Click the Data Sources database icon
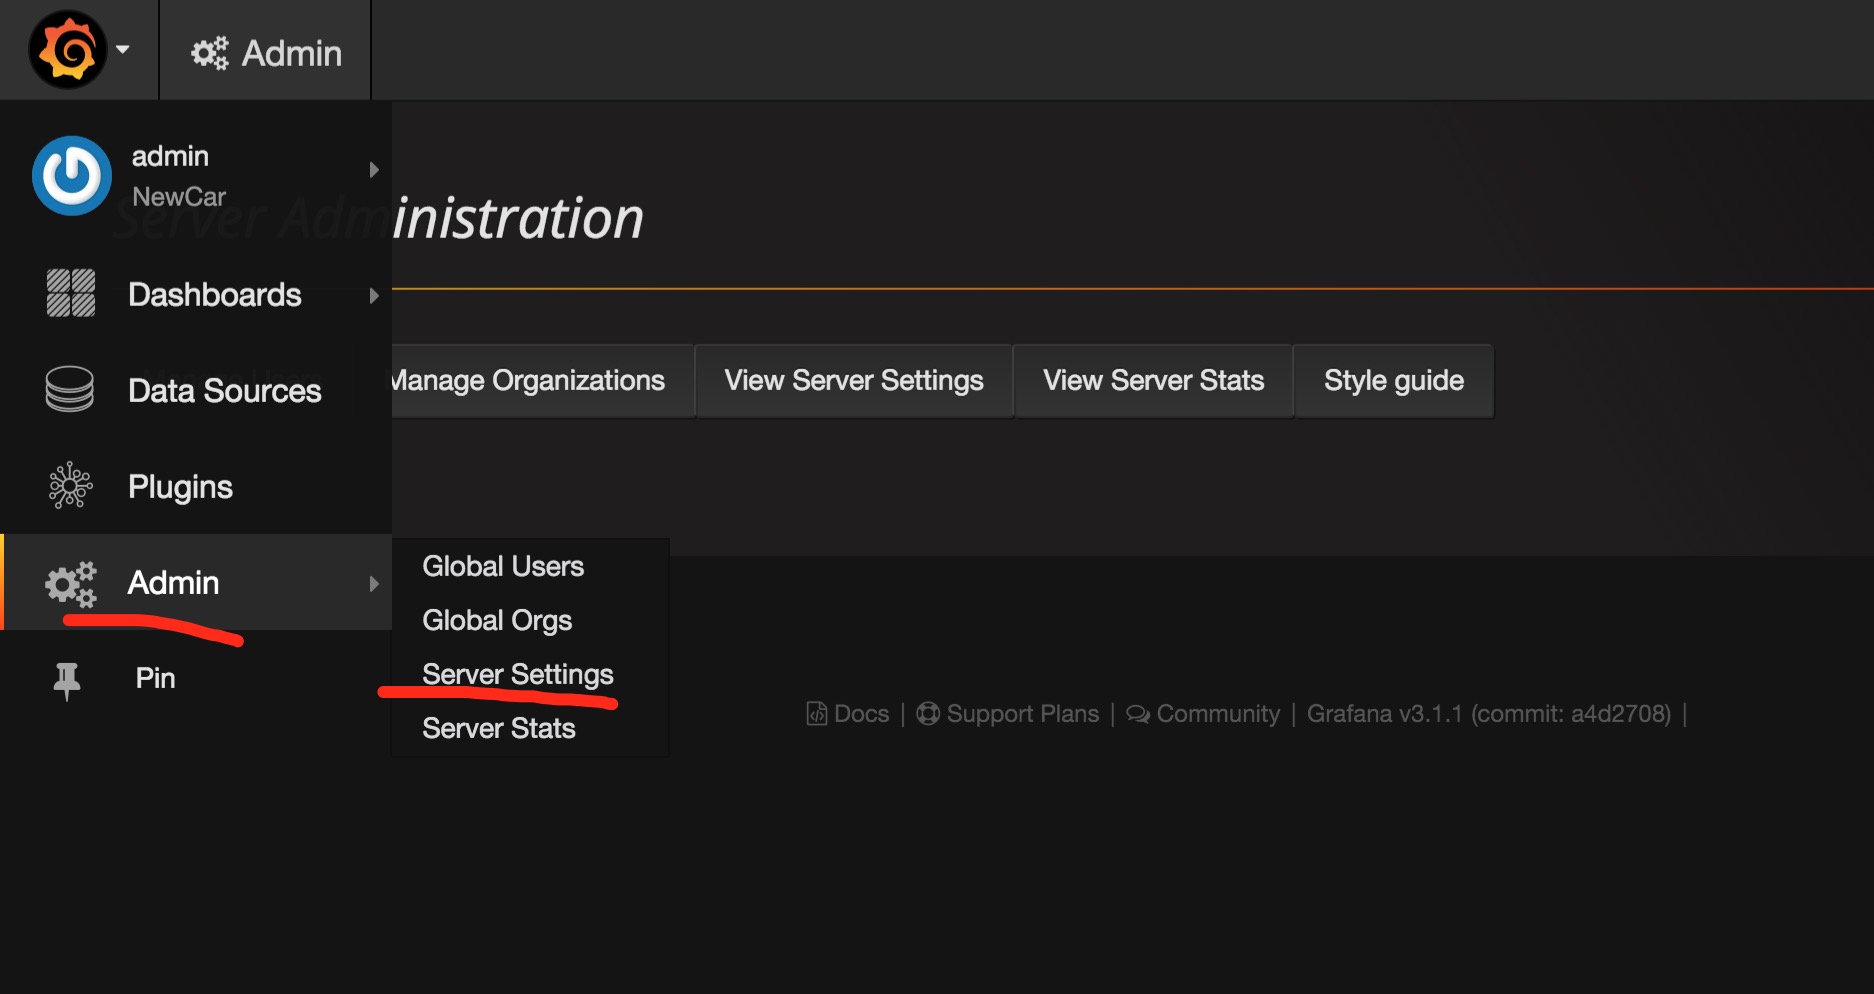 pyautogui.click(x=70, y=390)
